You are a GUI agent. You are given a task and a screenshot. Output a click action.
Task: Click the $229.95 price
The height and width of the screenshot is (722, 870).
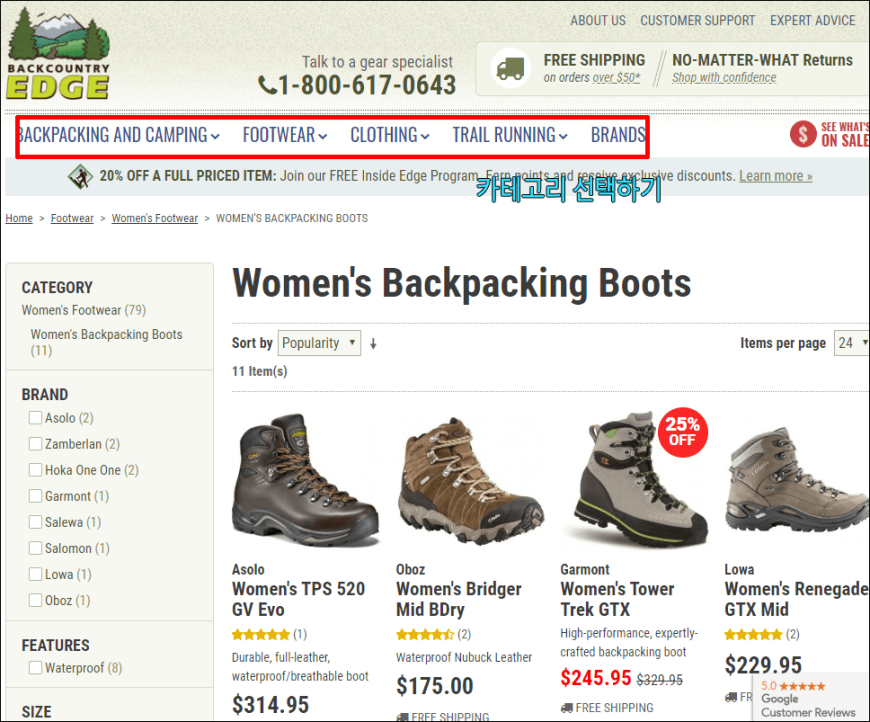point(763,665)
